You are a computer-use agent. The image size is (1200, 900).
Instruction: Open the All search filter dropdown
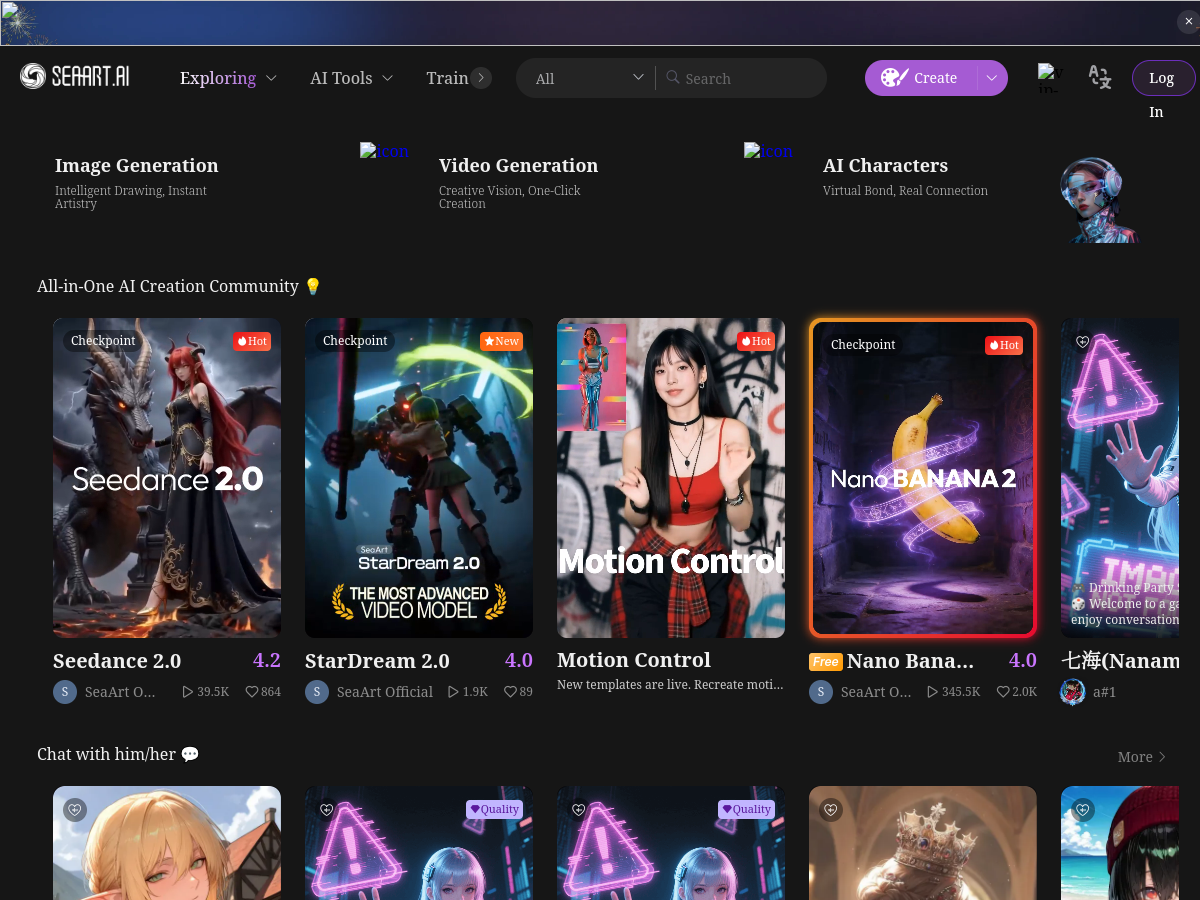[588, 77]
